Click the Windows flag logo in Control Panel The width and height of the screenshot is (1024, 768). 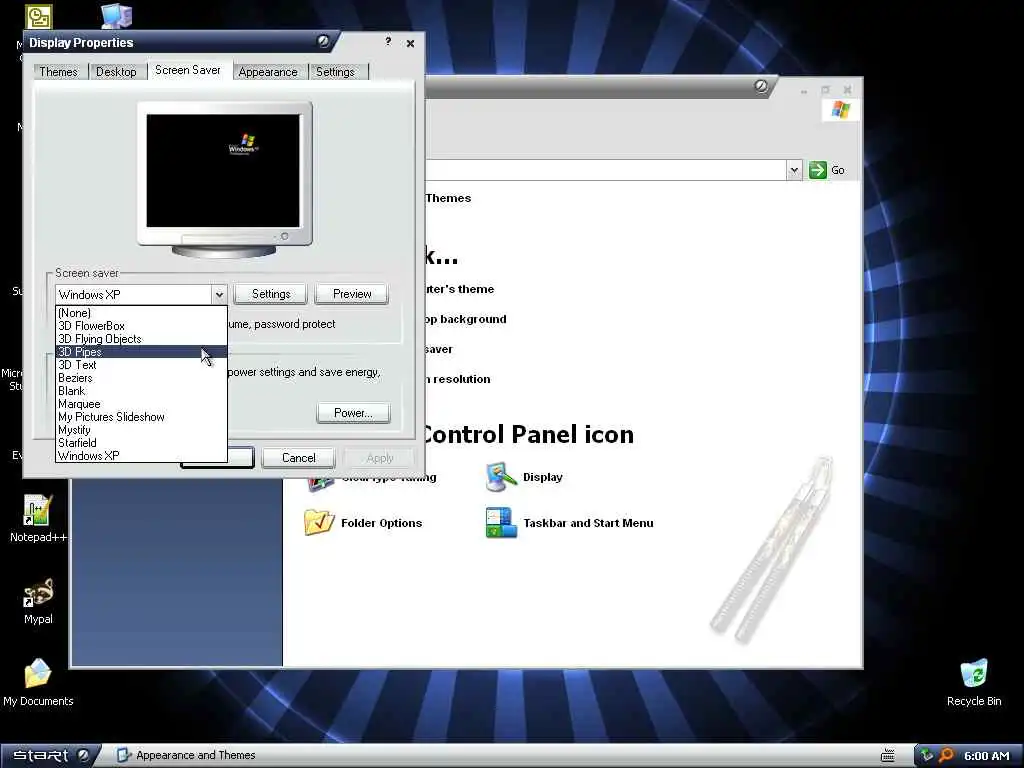840,110
